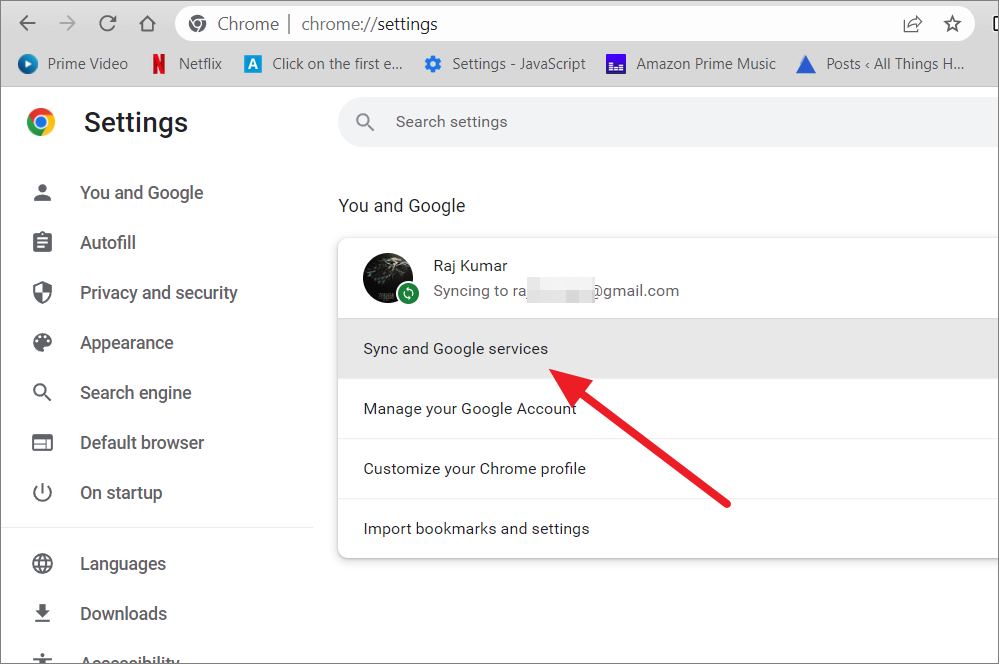The image size is (999, 664).
Task: Click the You and Google section heading
Action: [x=401, y=206]
